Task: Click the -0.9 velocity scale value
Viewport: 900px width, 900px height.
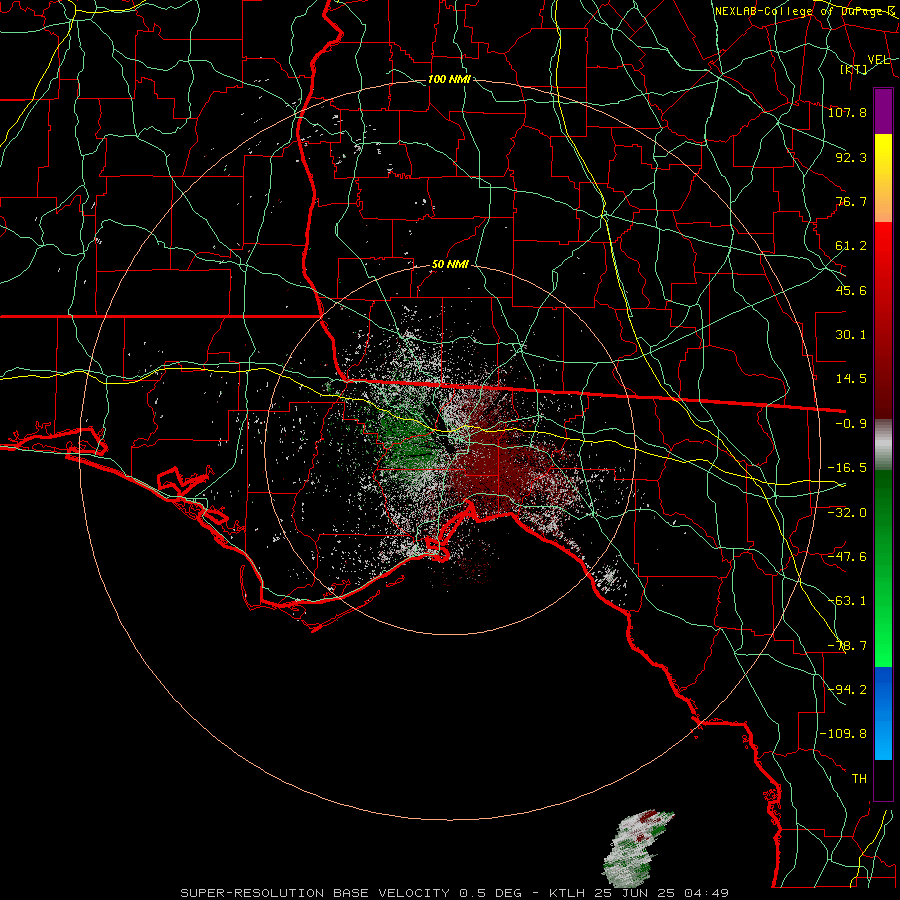Action: pyautogui.click(x=851, y=424)
